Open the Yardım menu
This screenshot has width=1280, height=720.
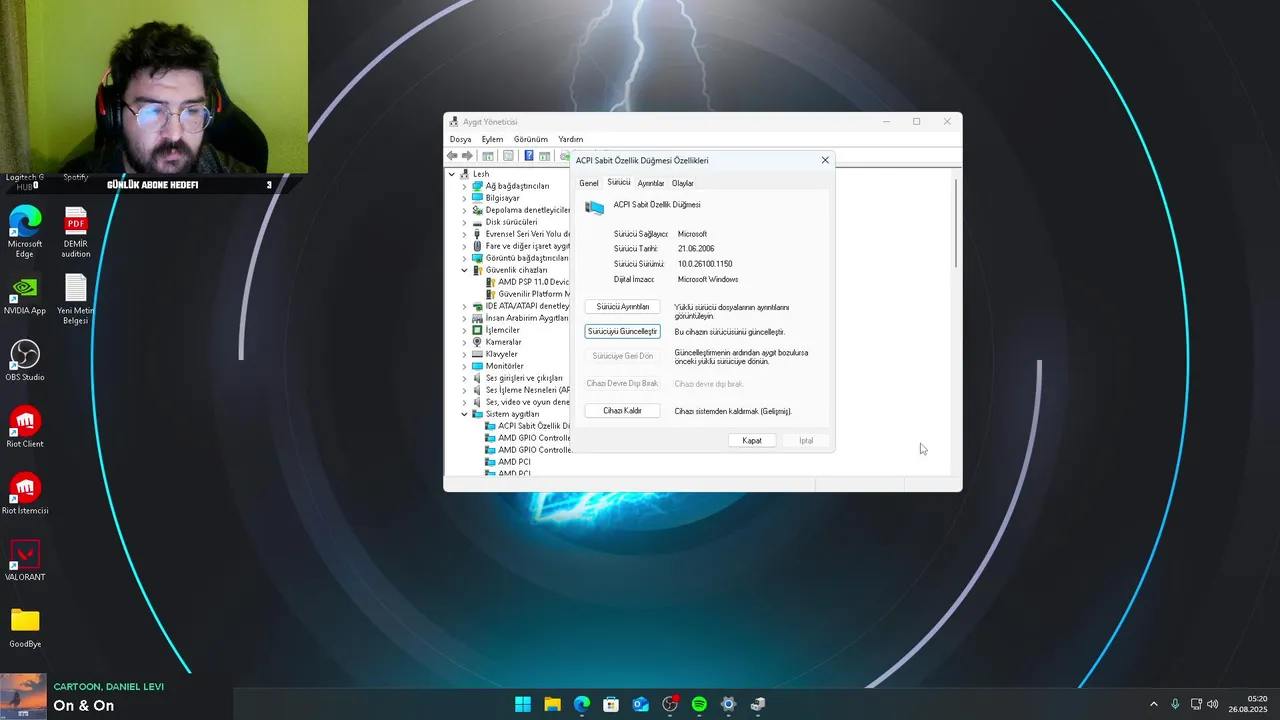(x=570, y=139)
